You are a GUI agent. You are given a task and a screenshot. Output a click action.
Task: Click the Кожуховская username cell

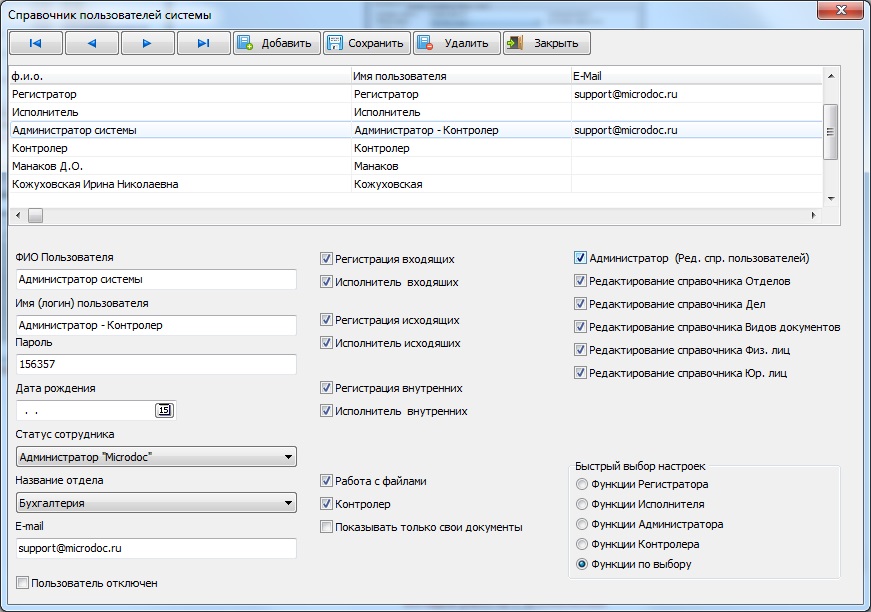(x=462, y=184)
